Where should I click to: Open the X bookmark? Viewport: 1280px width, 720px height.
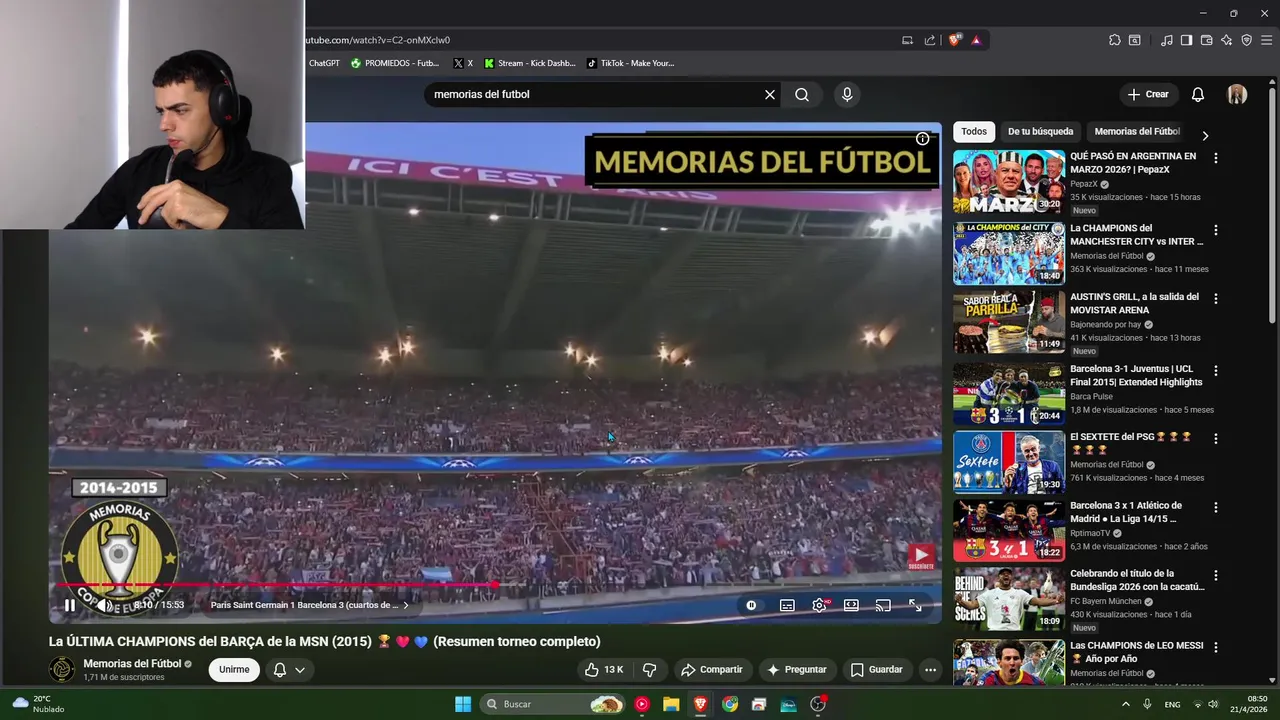pyautogui.click(x=463, y=63)
